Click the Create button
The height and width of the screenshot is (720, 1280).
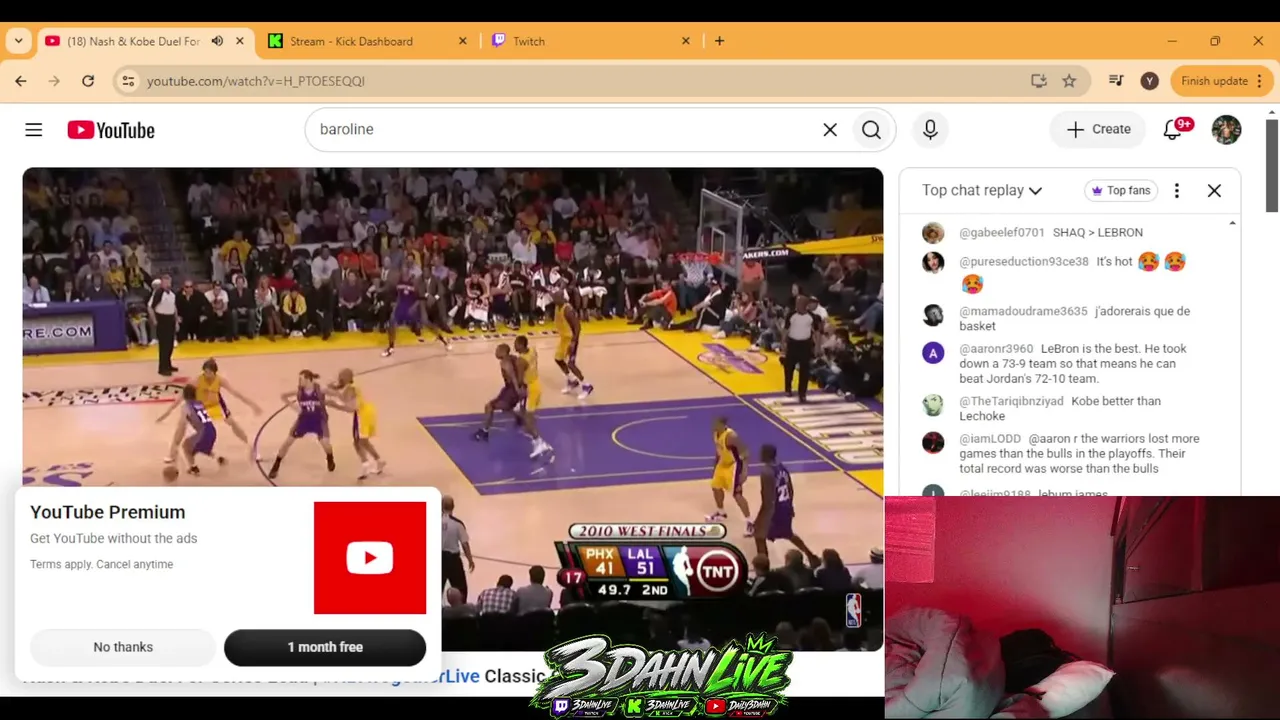pyautogui.click(x=1098, y=130)
